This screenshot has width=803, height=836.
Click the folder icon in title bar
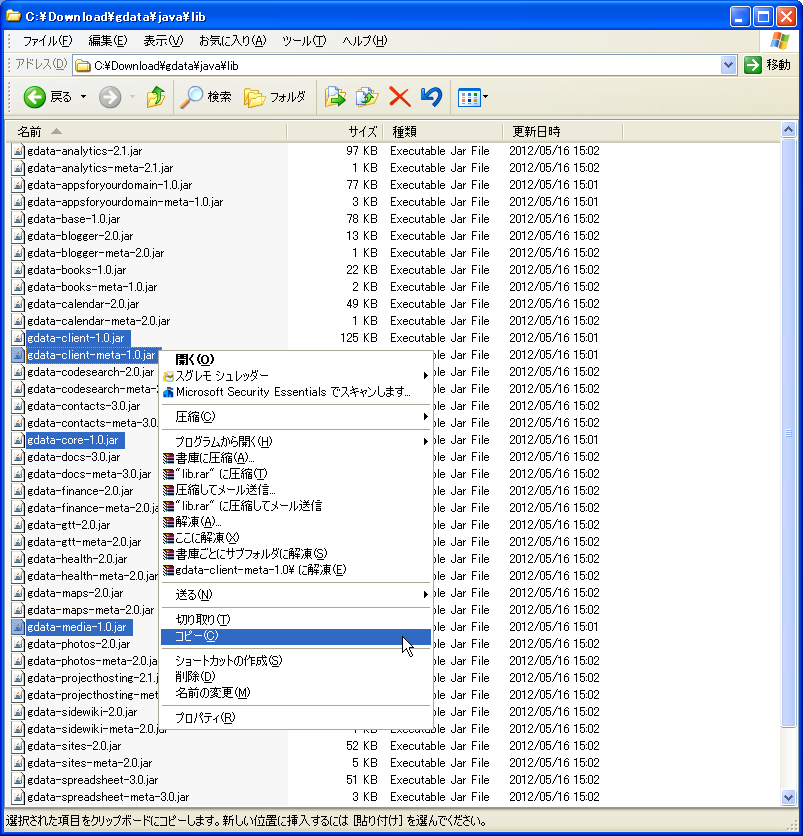click(x=13, y=16)
